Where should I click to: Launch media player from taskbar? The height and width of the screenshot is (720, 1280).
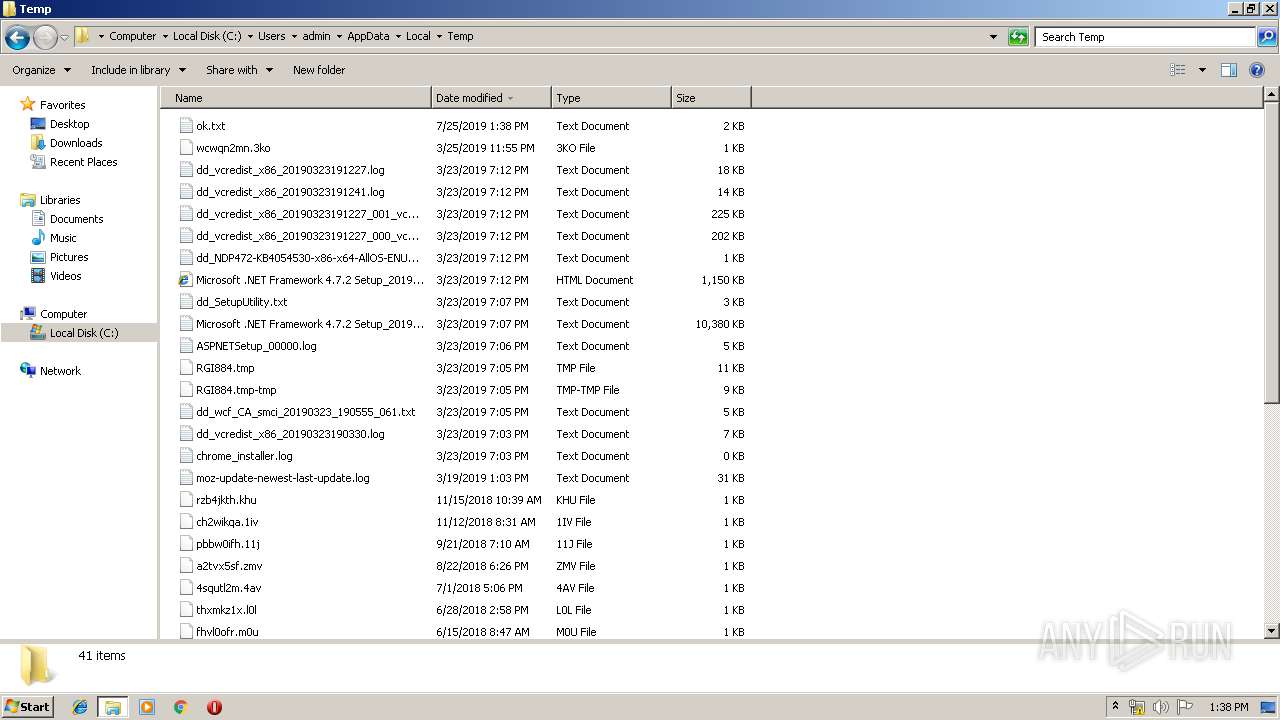[147, 707]
